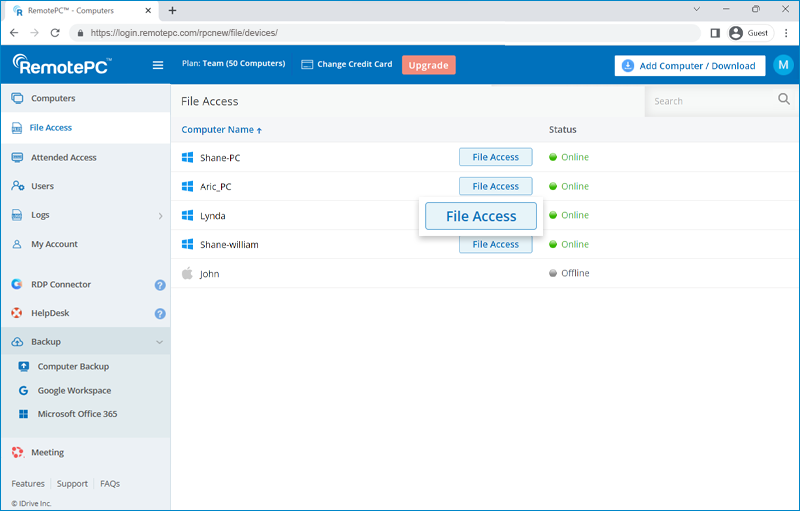Click the hamburger menu icon in header
Screen dimensions: 800x511
157,65
